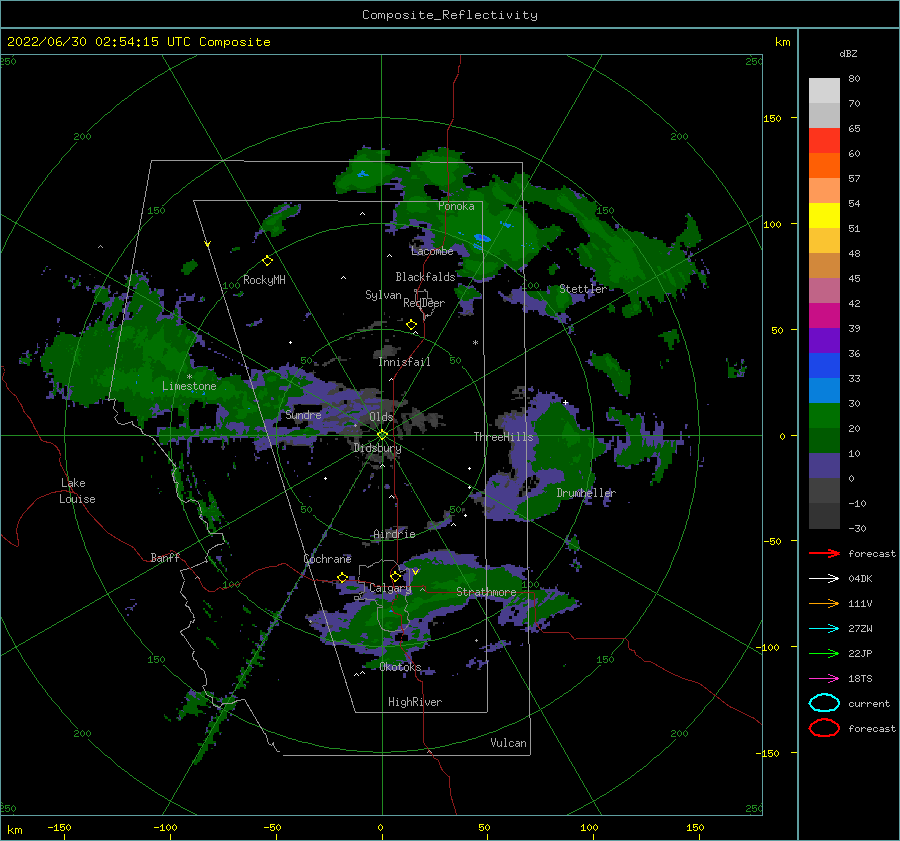Click the Sundre city label

coord(303,415)
